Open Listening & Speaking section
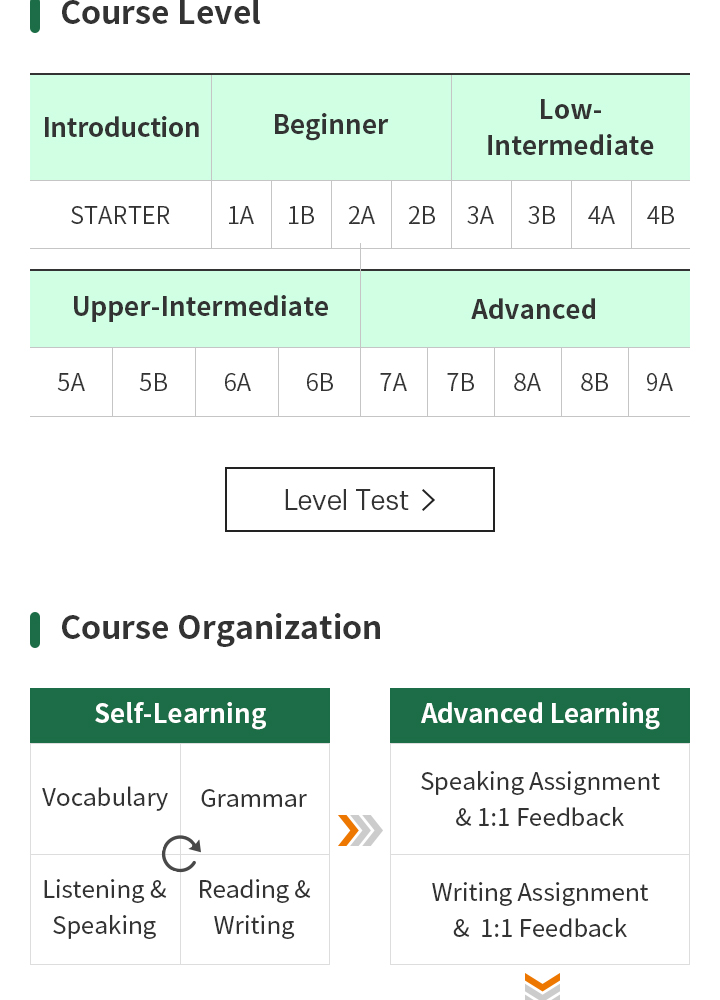Image resolution: width=720 pixels, height=1000 pixels. tap(105, 908)
